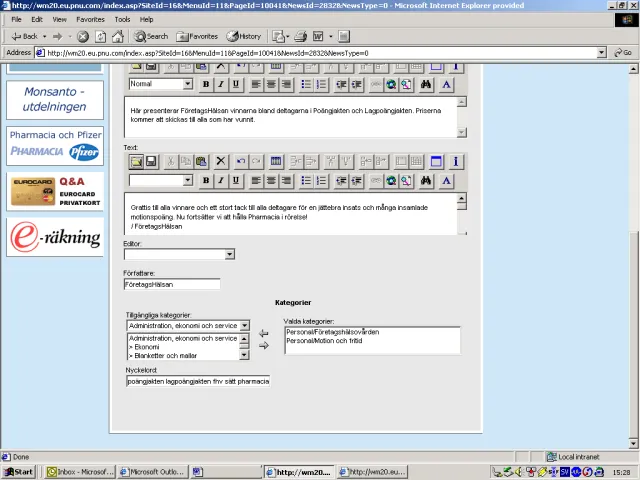Viewport: 640px width, 480px height.
Task: Open the View menu
Action: point(59,19)
